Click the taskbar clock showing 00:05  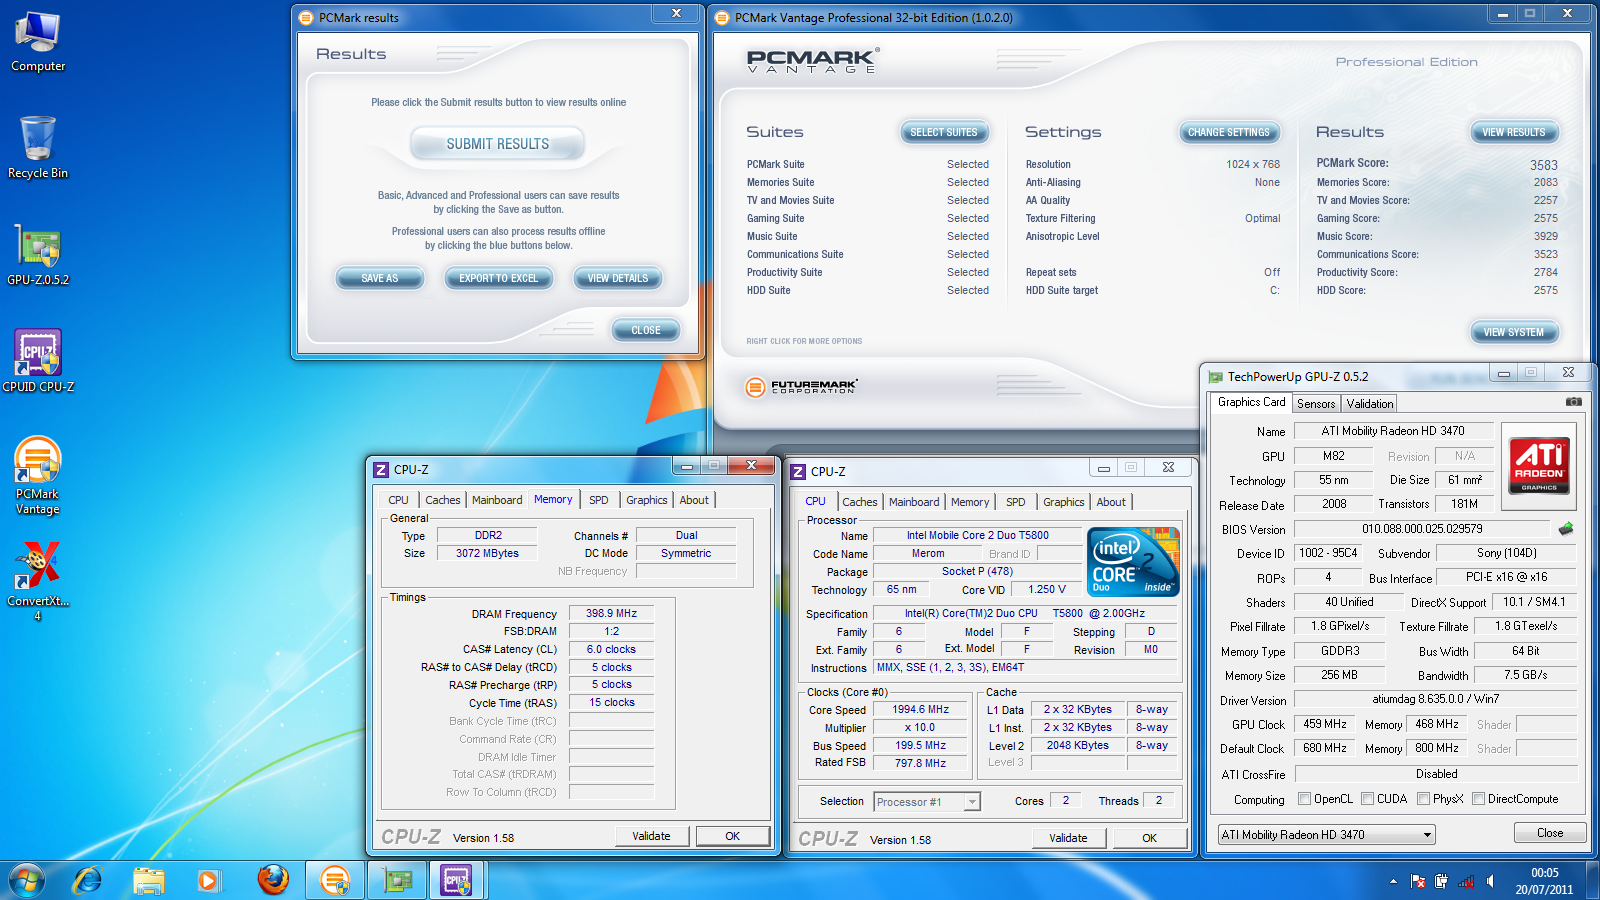(x=1544, y=873)
